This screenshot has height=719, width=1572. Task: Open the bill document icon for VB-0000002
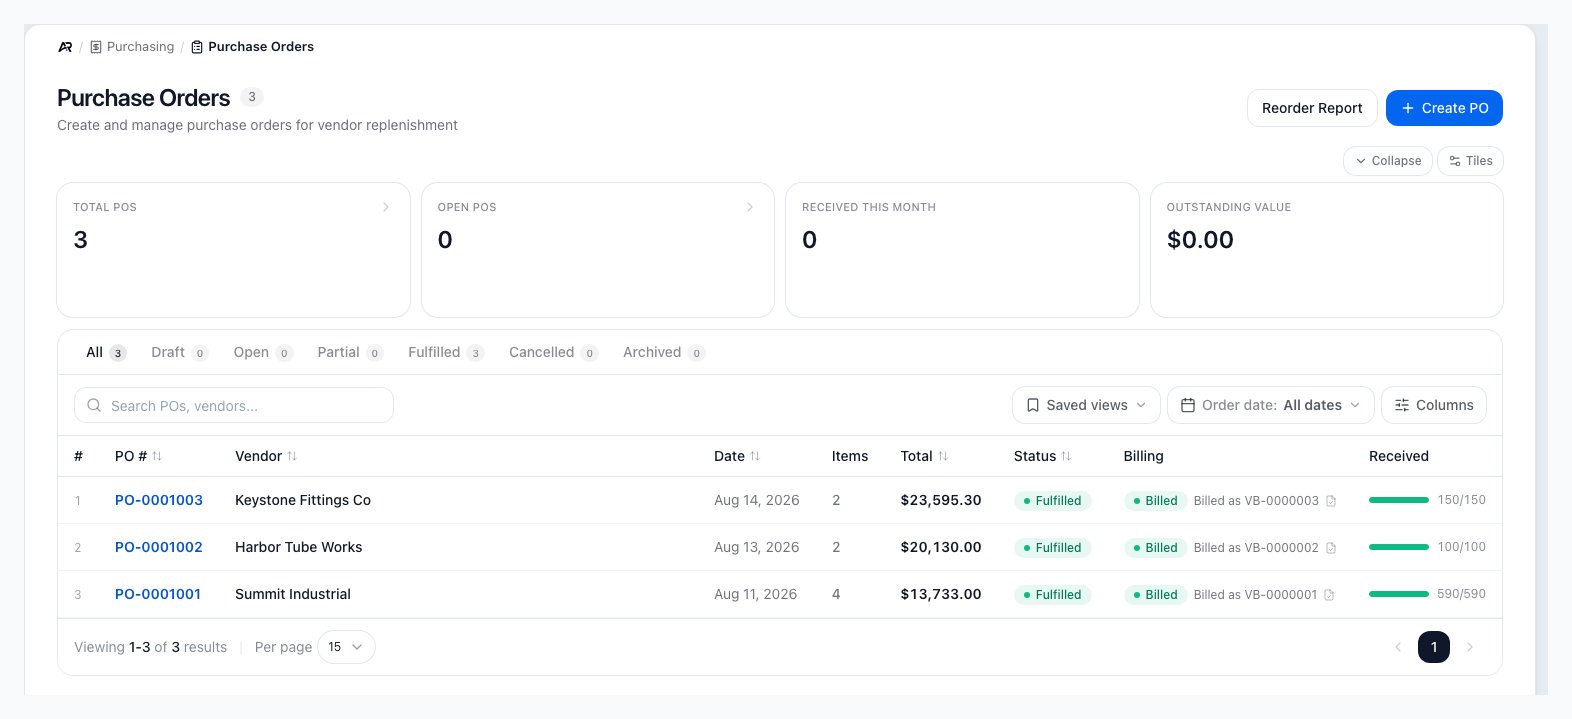click(x=1331, y=548)
